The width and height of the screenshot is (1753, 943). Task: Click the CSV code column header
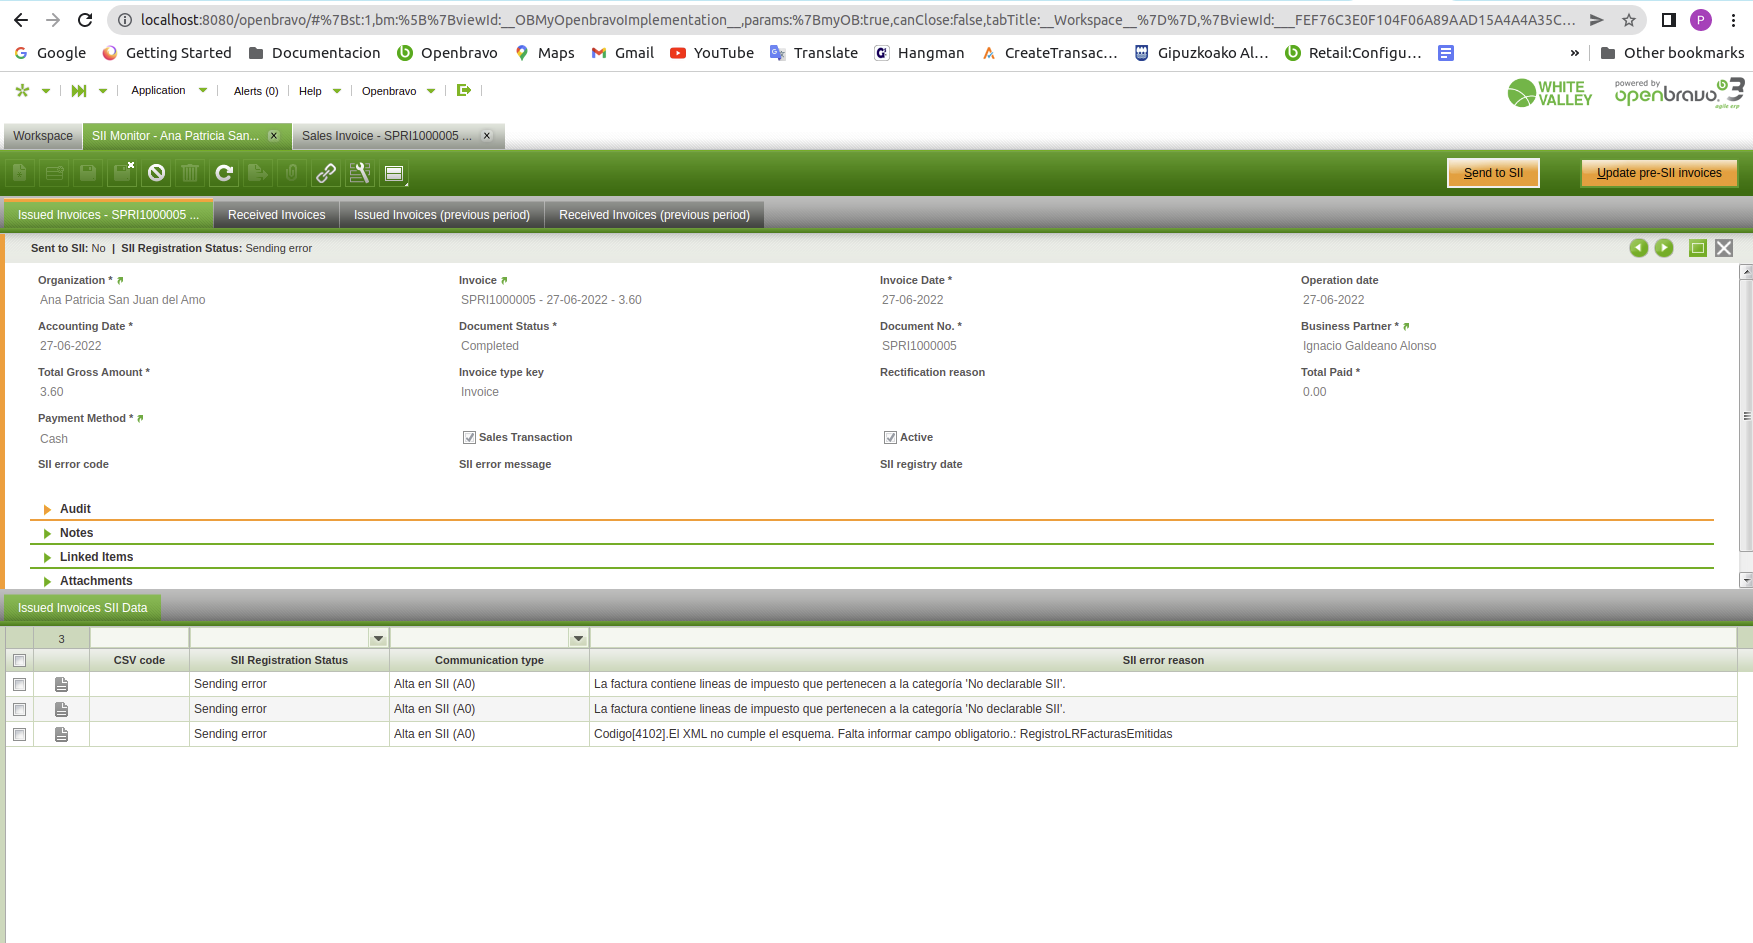139,660
